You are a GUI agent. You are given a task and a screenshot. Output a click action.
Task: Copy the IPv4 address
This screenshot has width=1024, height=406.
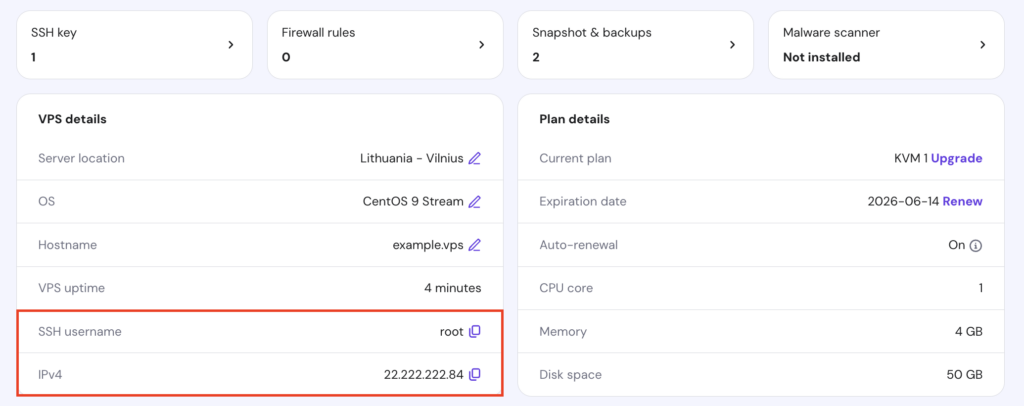coord(475,374)
